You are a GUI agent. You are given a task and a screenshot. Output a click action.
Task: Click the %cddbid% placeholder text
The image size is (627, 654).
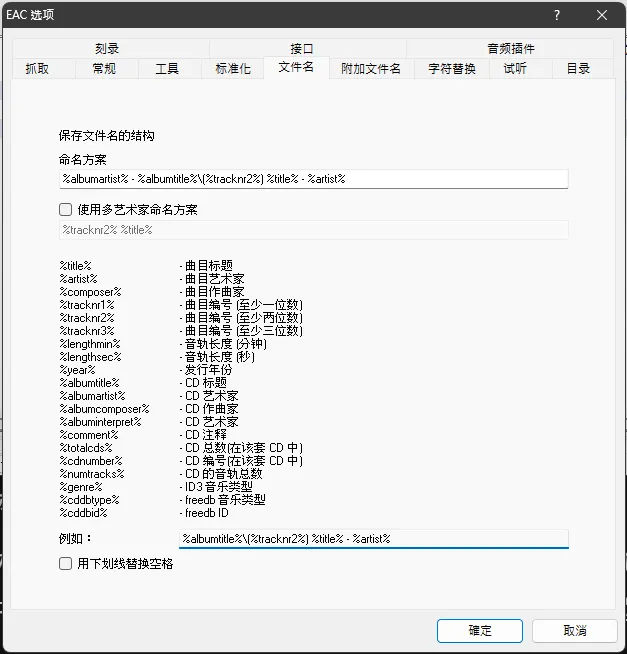coord(83,513)
